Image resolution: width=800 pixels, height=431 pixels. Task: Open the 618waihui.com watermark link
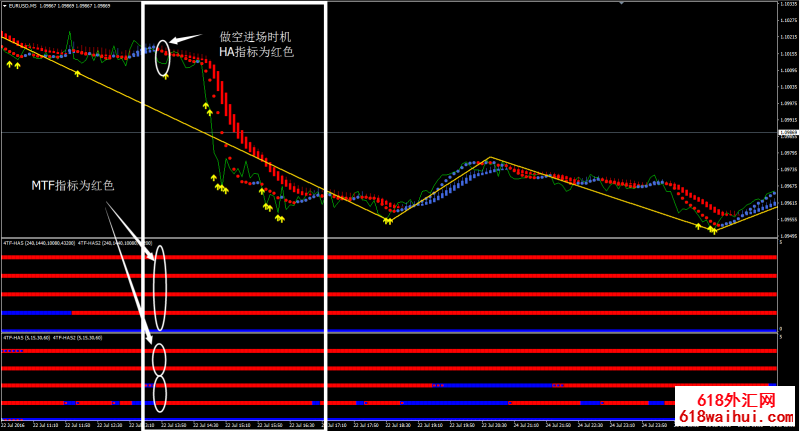point(736,418)
